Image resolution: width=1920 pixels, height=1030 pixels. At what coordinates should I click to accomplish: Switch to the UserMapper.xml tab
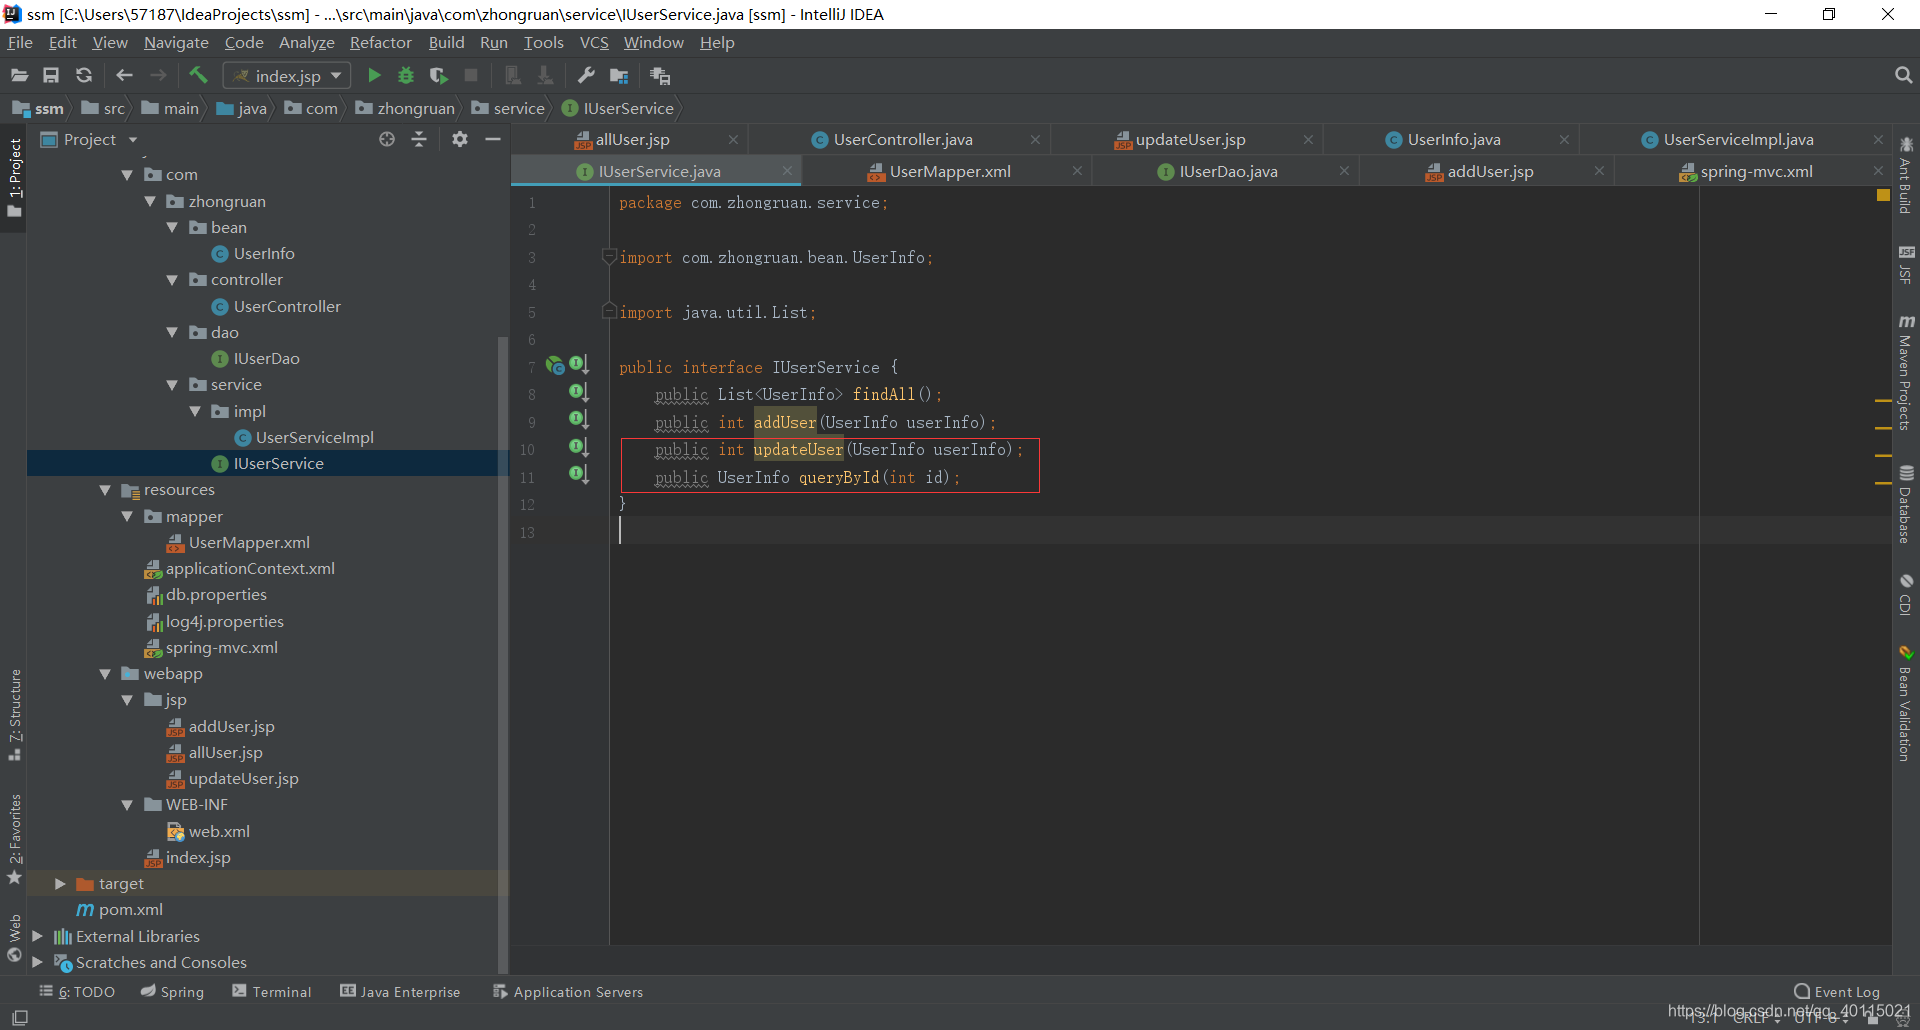tap(950, 172)
